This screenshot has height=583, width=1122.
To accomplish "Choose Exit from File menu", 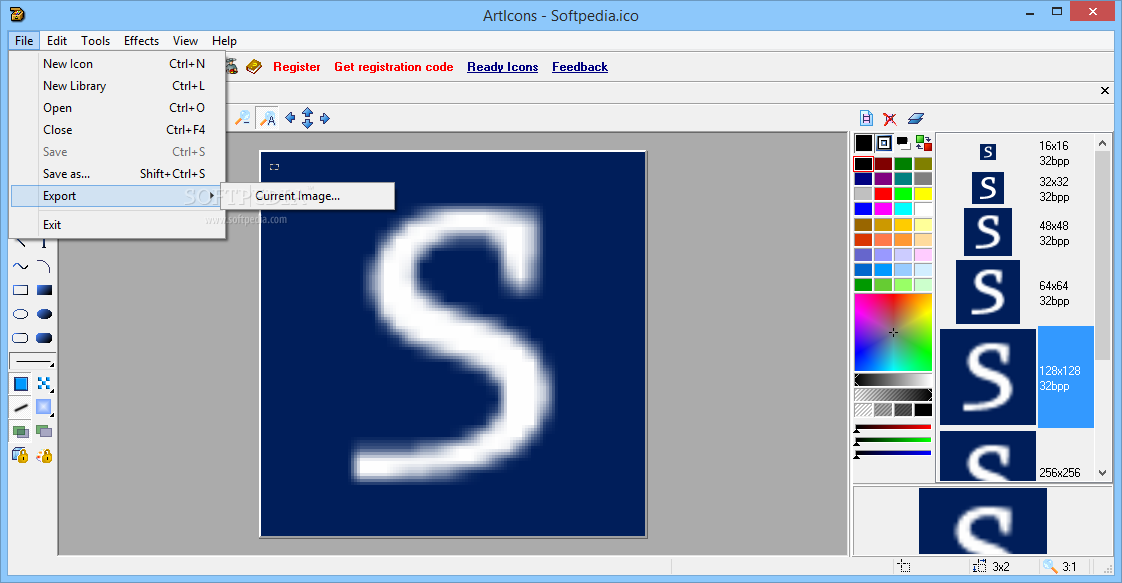I will (118, 225).
